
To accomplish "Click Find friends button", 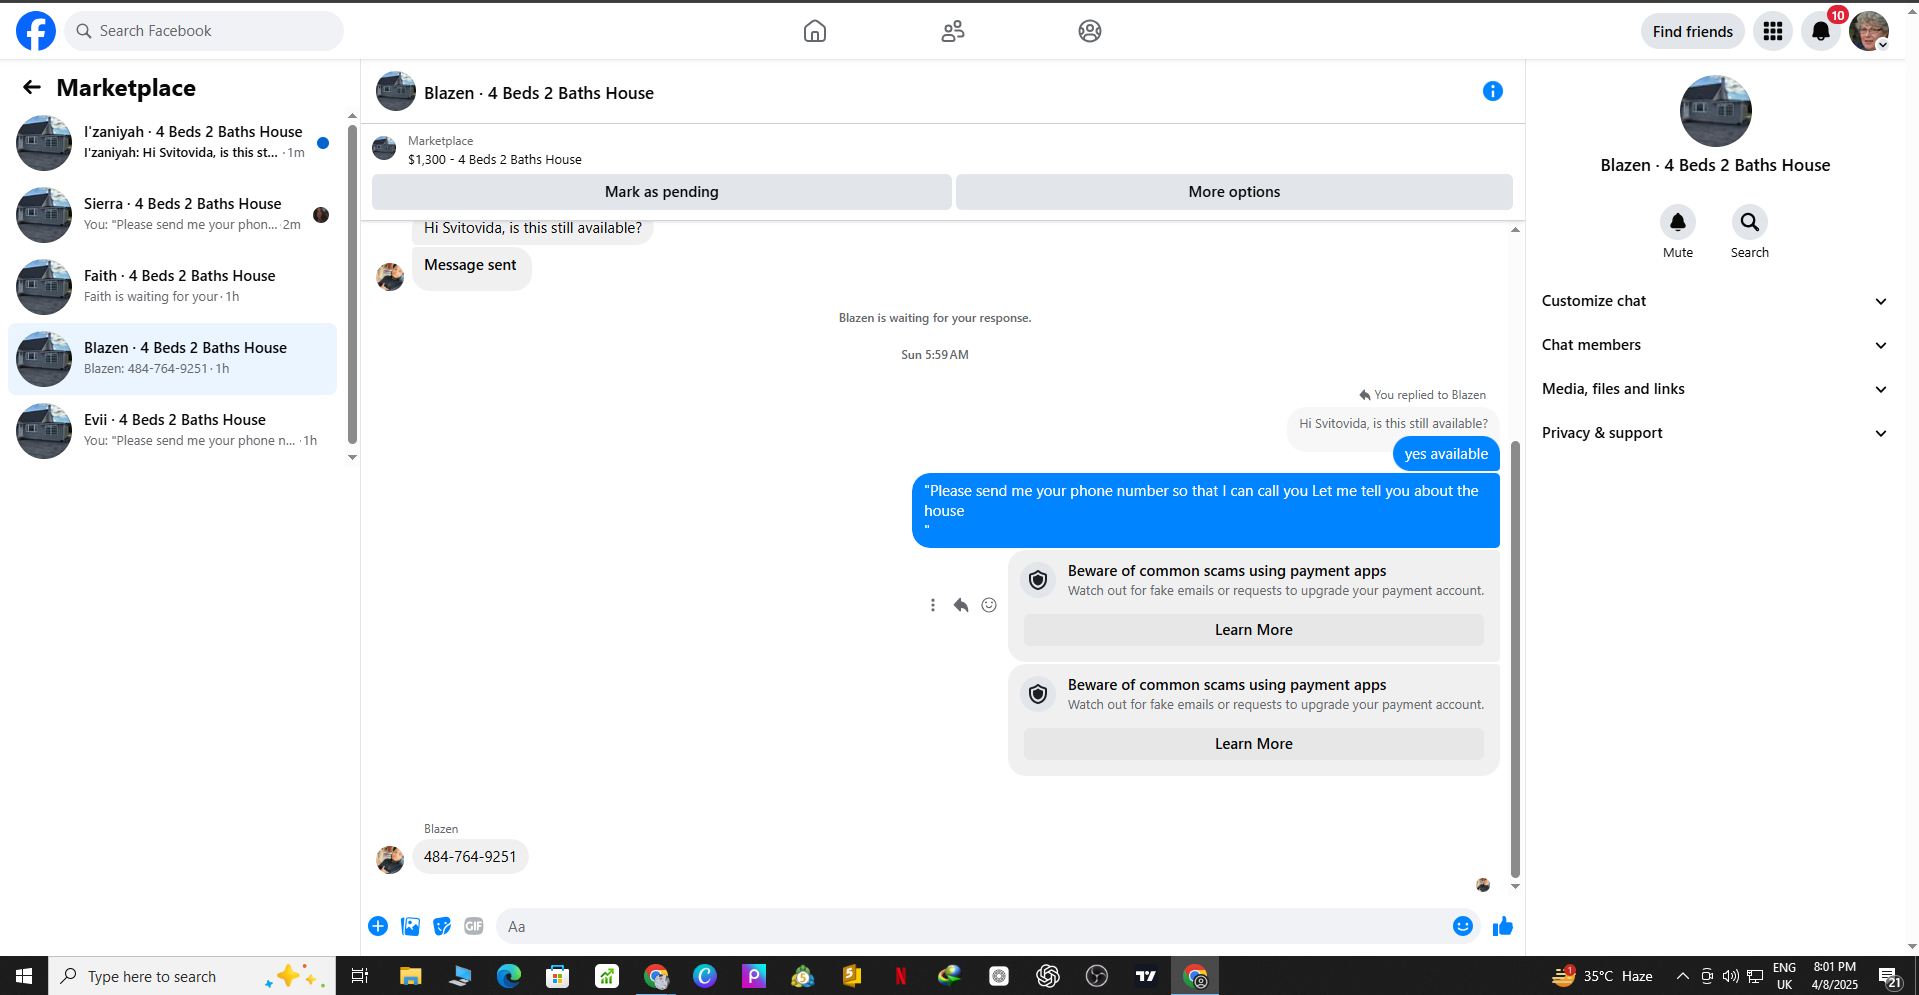I will (1692, 31).
